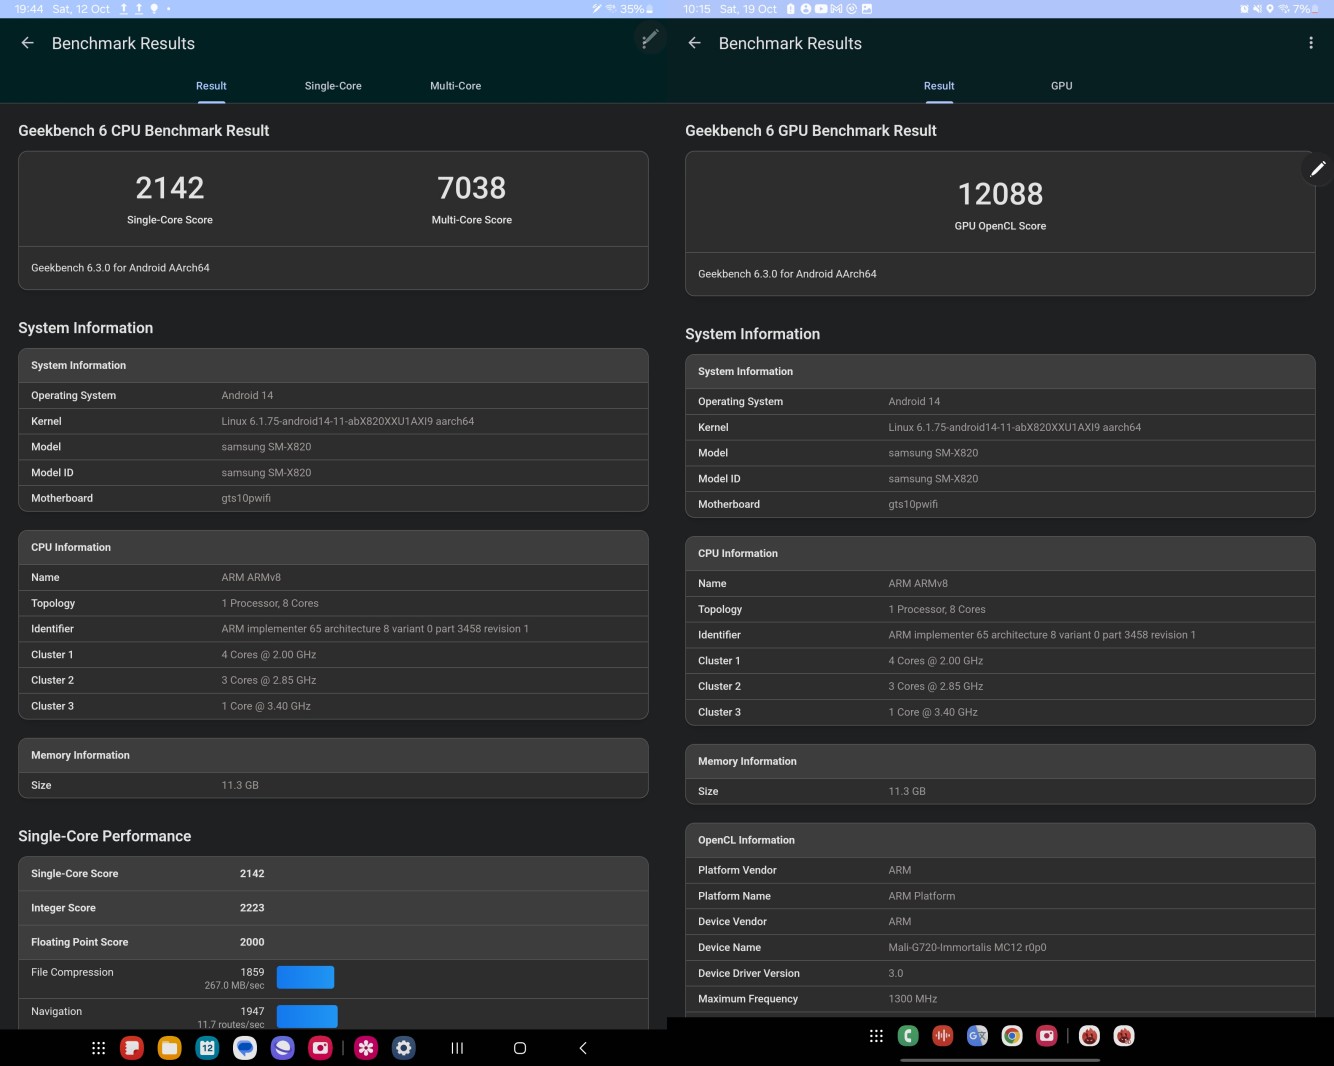Open Settings gear in left taskbar
This screenshot has height=1066, width=1334.
404,1048
